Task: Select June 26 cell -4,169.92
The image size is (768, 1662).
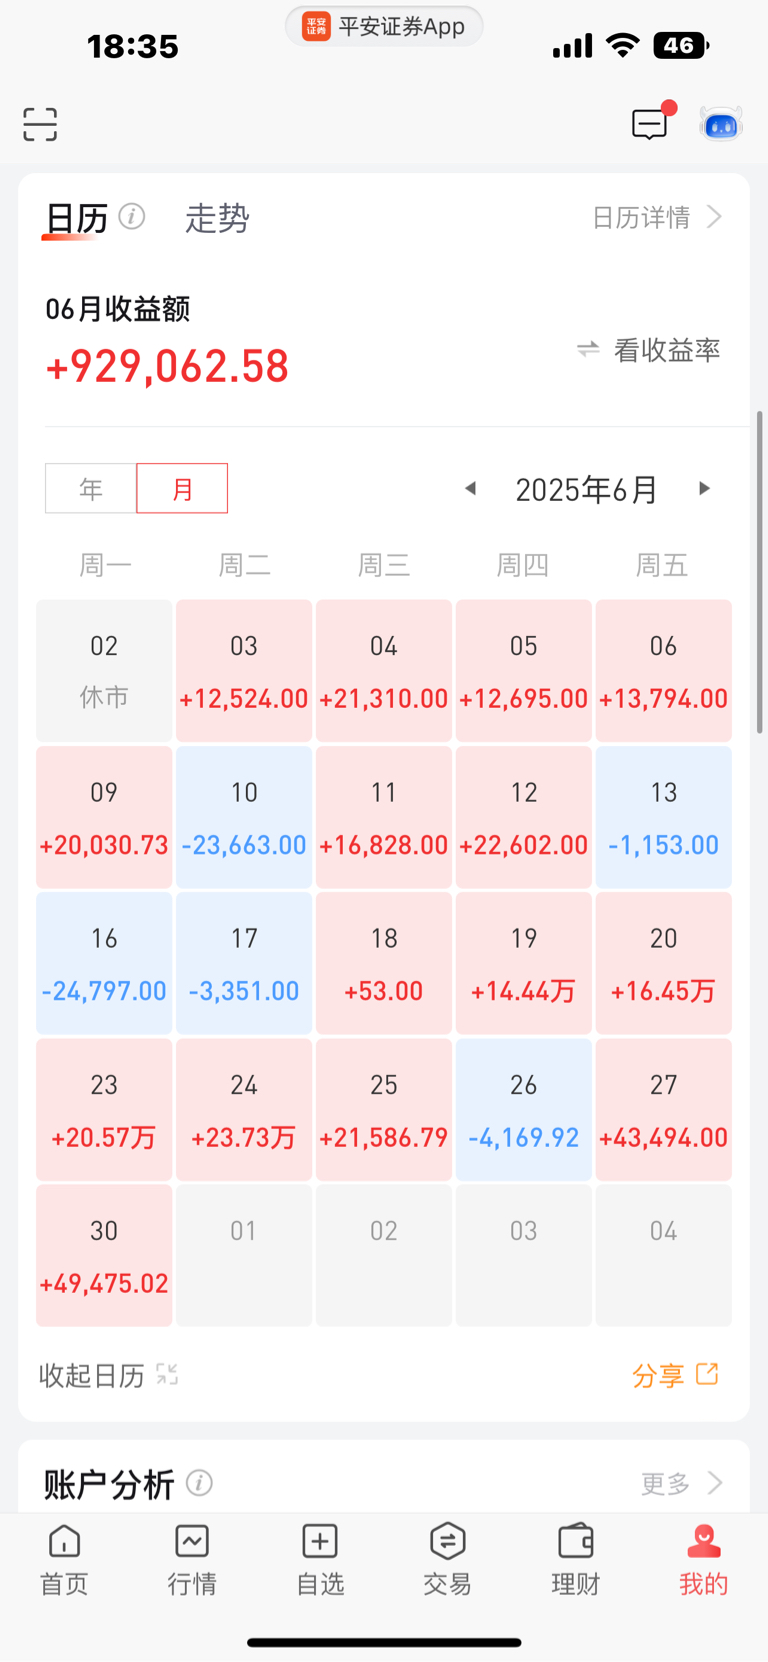Action: [x=524, y=1109]
